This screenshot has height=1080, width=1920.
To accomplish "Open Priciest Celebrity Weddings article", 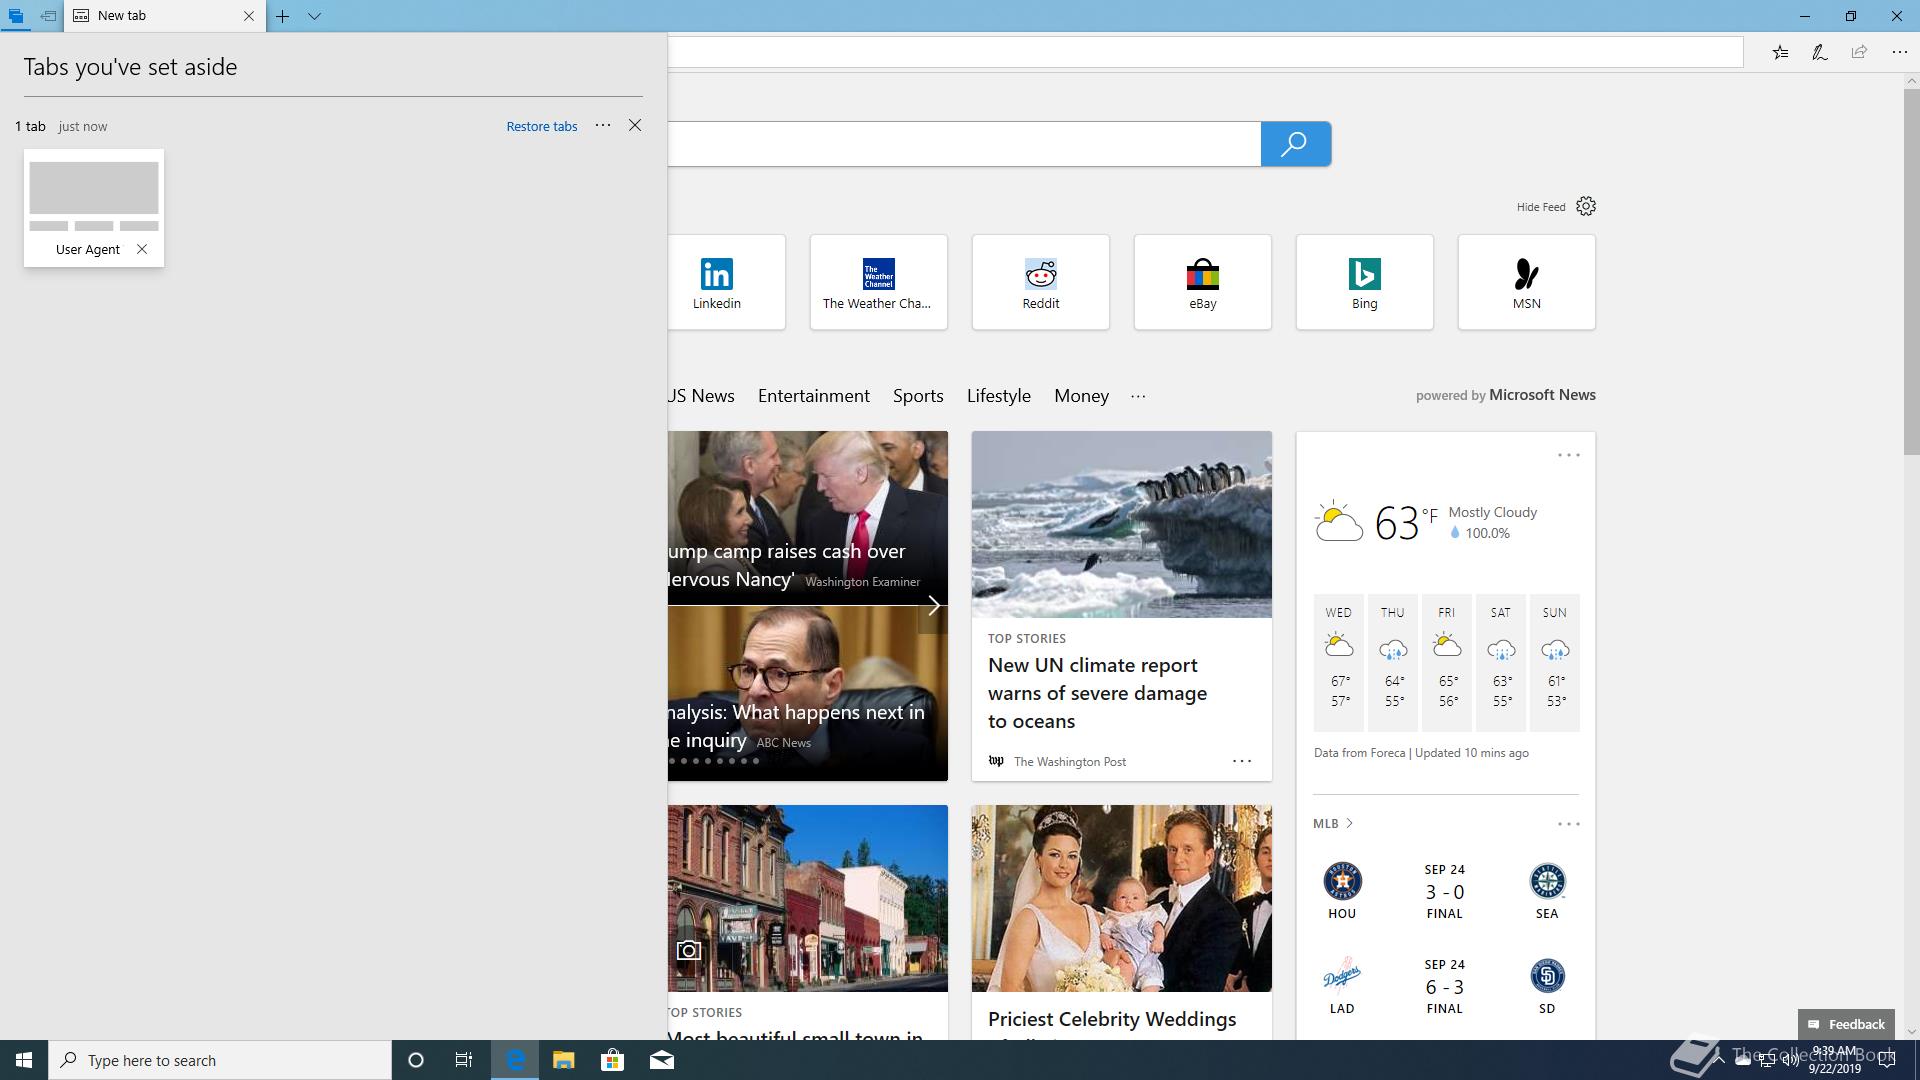I will pos(1112,1019).
